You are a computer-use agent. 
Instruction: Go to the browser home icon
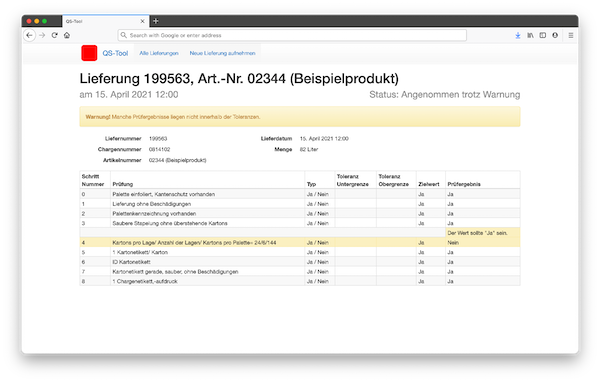(x=67, y=35)
